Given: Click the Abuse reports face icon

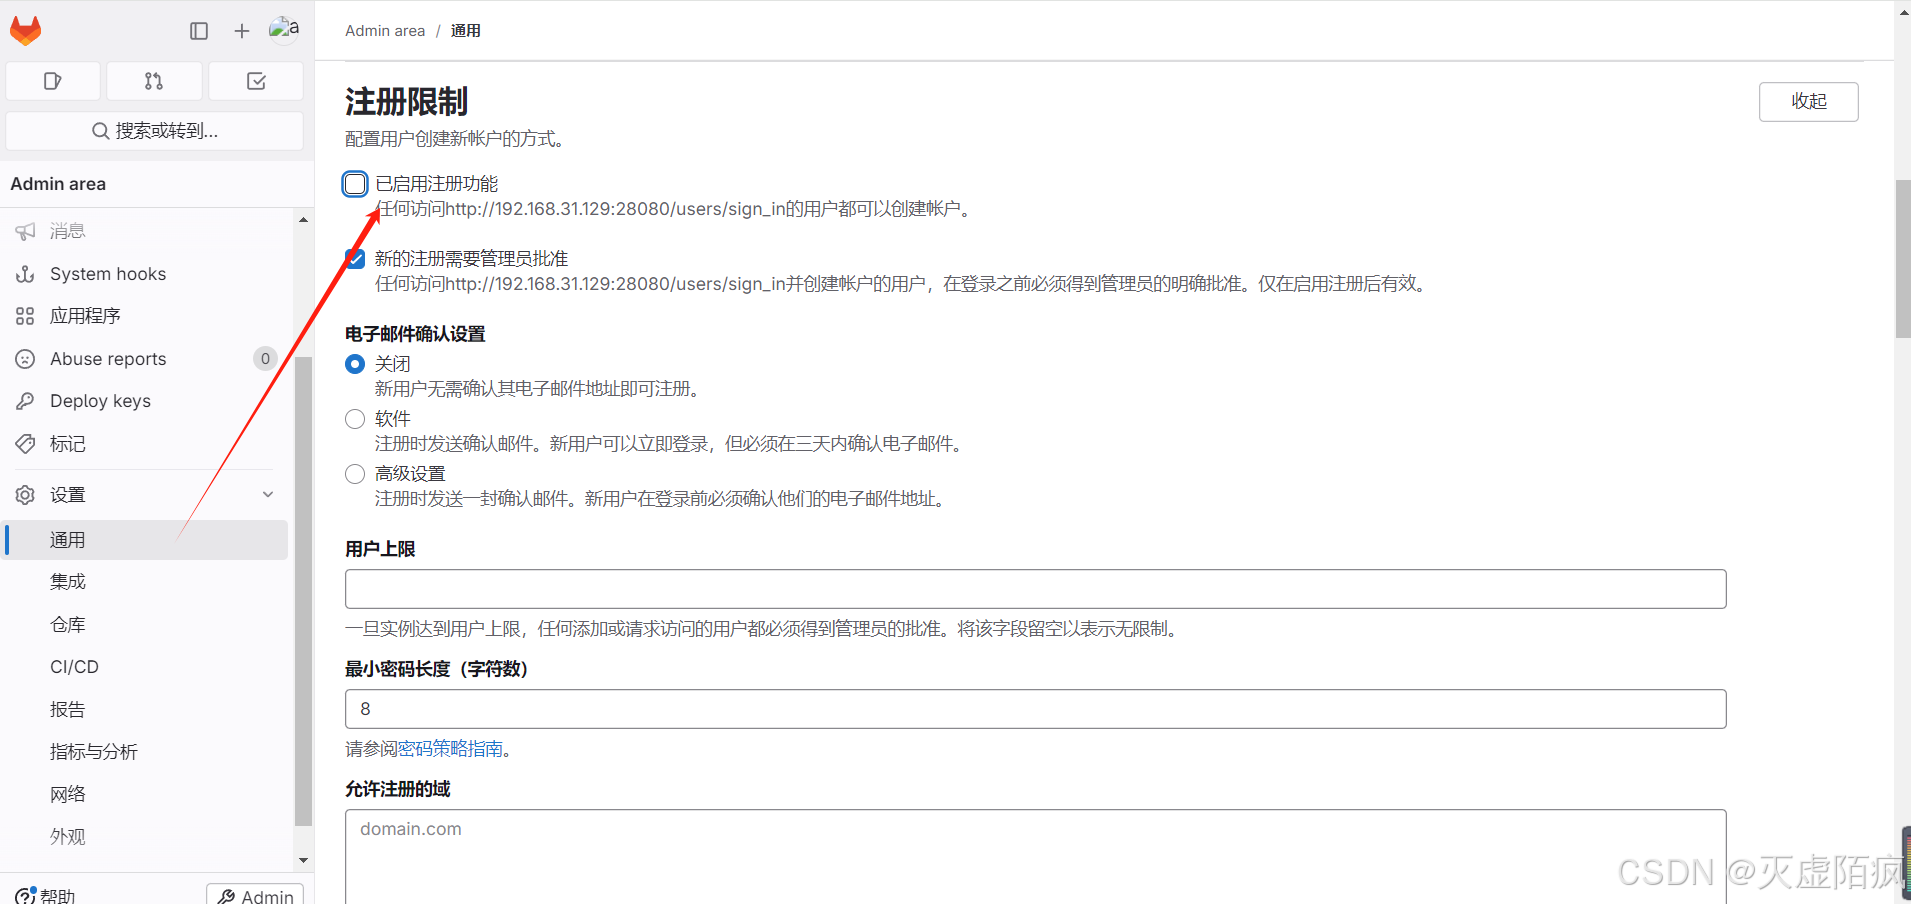Looking at the screenshot, I should [x=26, y=359].
